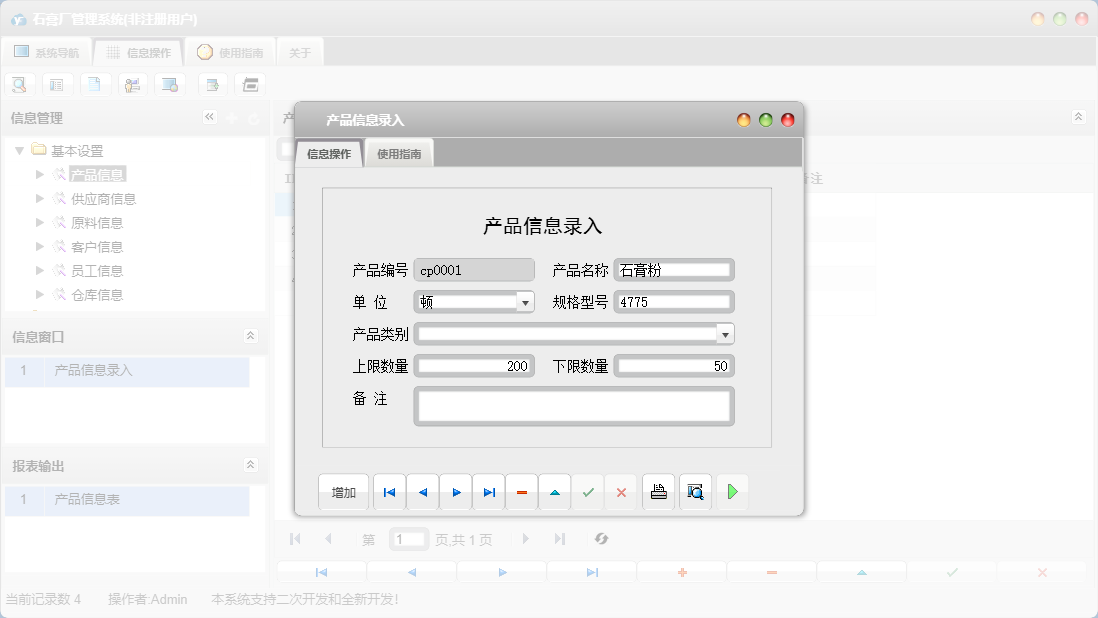
Task: Click the green execute arrow icon
Action: [732, 491]
